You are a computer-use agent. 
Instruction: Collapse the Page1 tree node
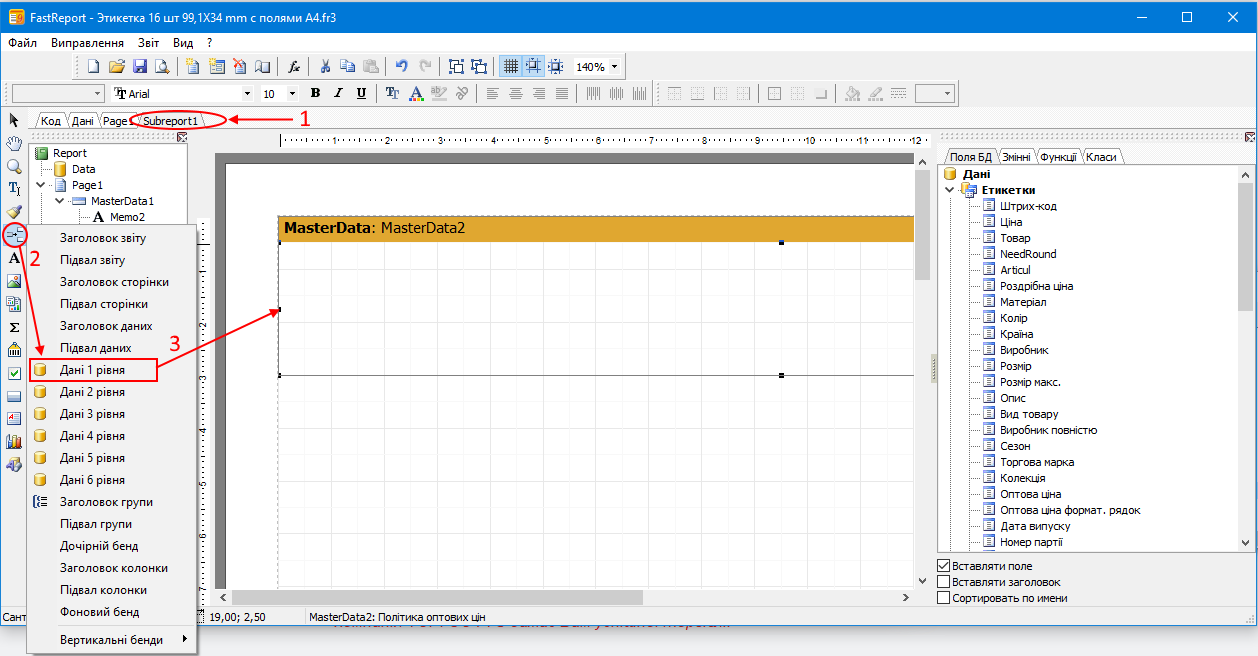(41, 185)
